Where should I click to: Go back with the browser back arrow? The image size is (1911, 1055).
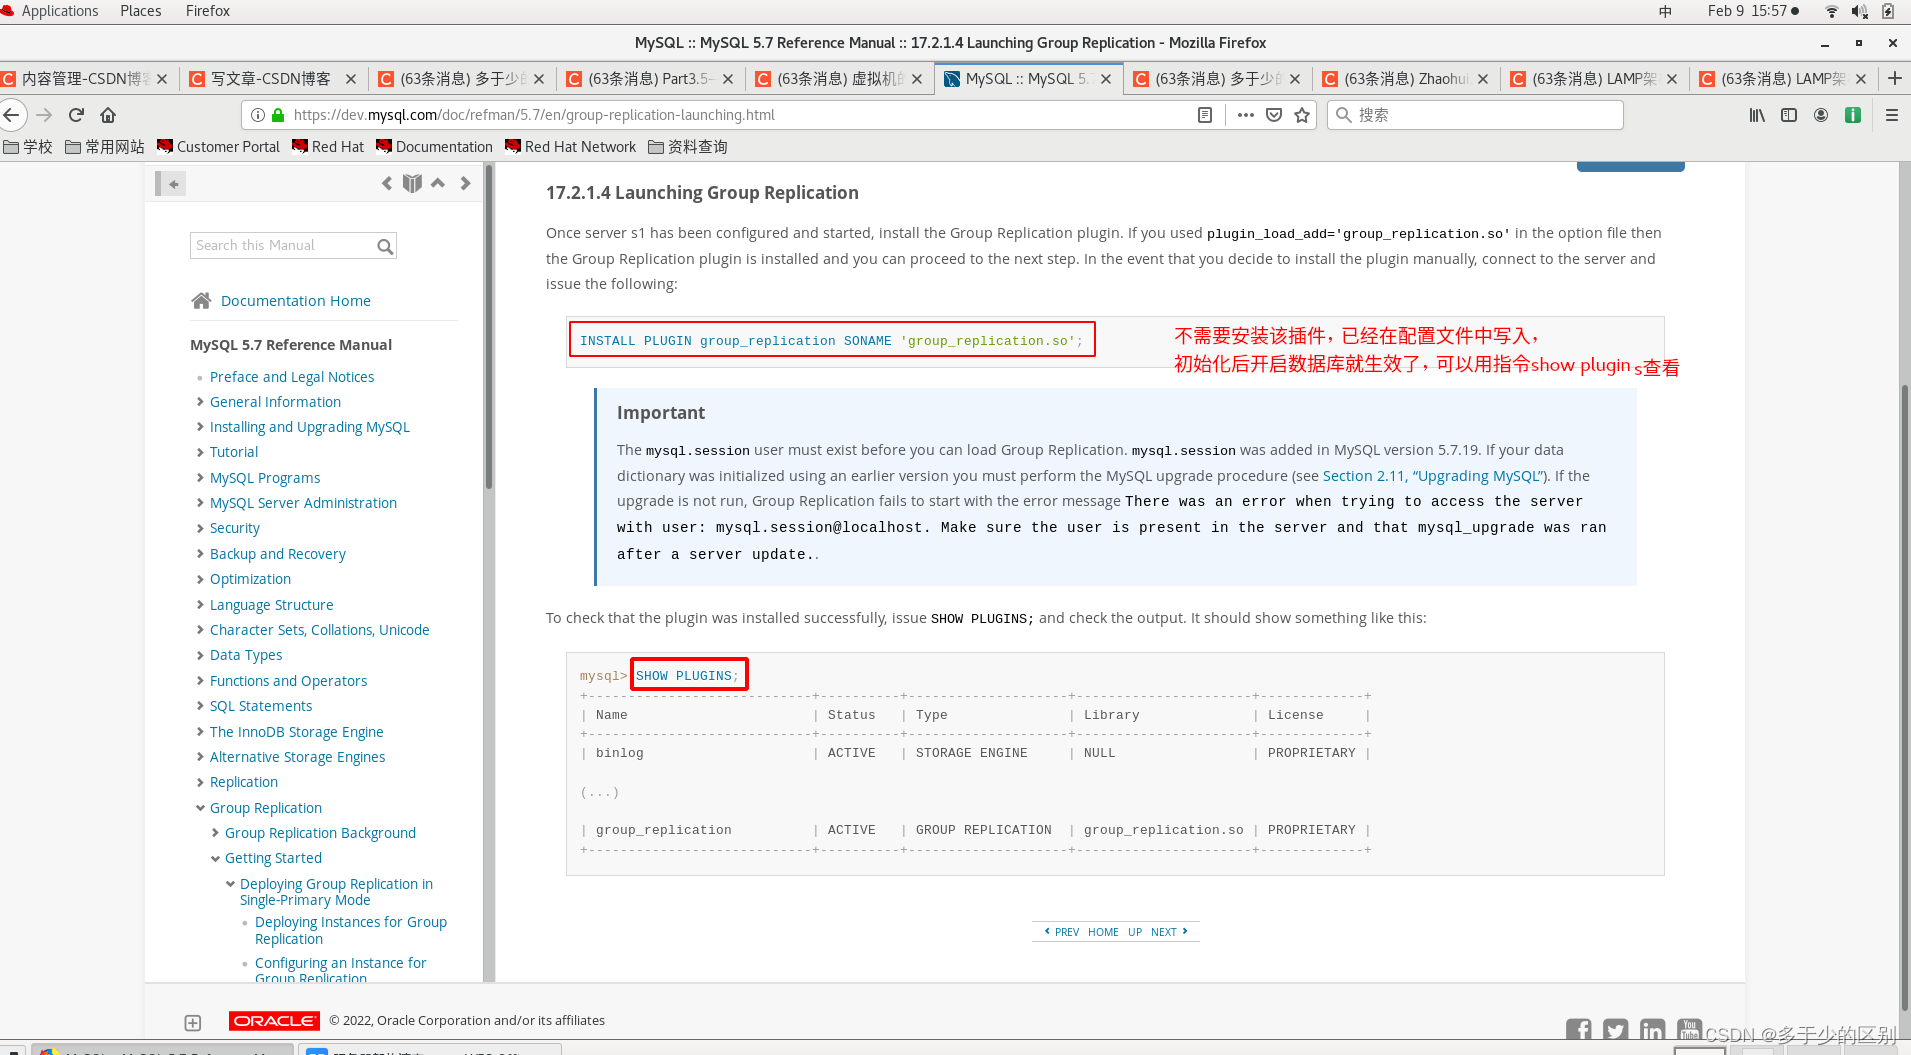click(11, 115)
